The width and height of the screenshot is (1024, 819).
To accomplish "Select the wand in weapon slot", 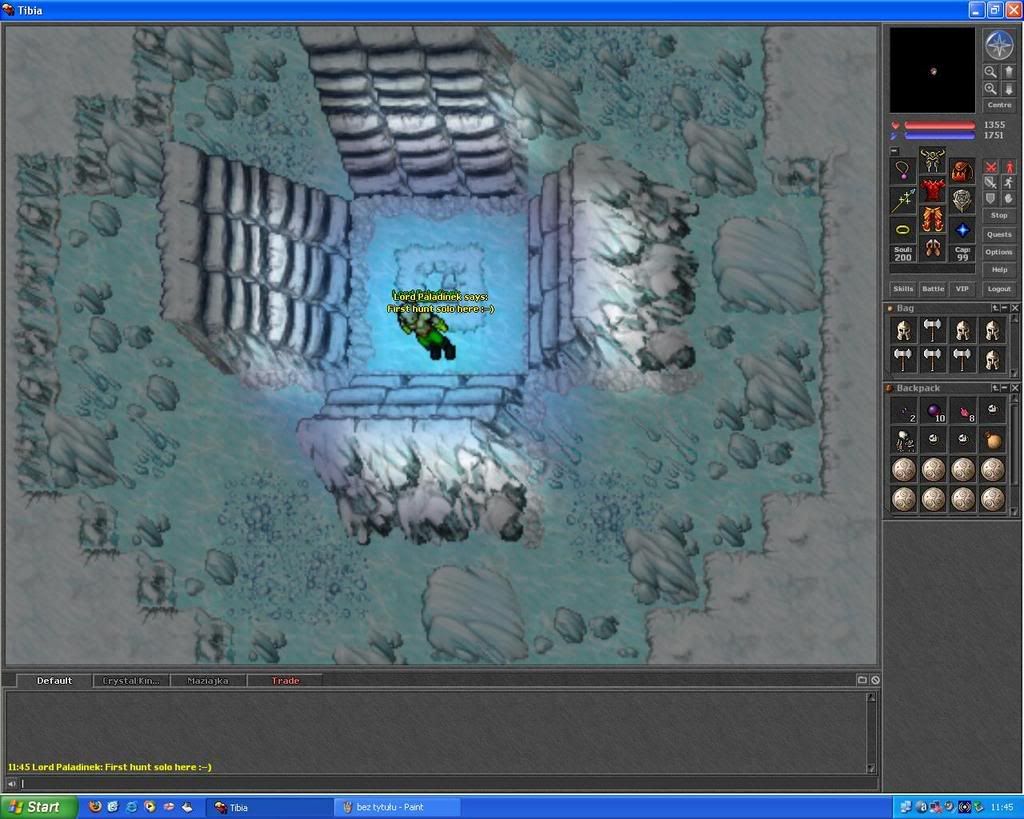I will [903, 200].
